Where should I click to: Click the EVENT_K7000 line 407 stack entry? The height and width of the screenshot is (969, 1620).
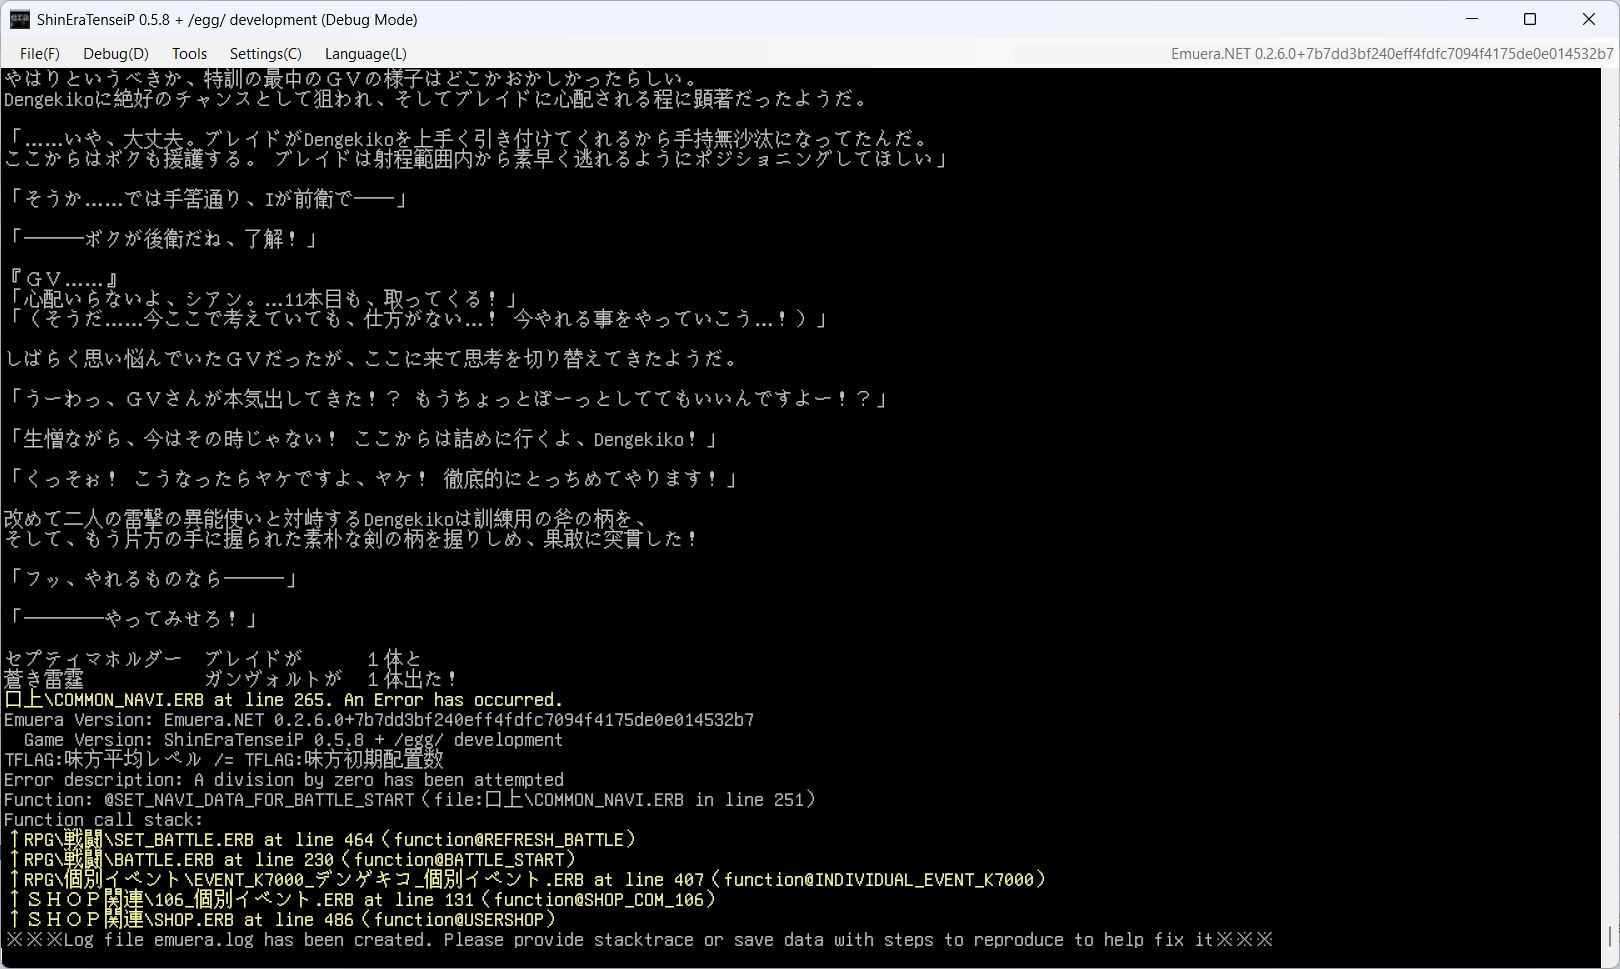526,880
